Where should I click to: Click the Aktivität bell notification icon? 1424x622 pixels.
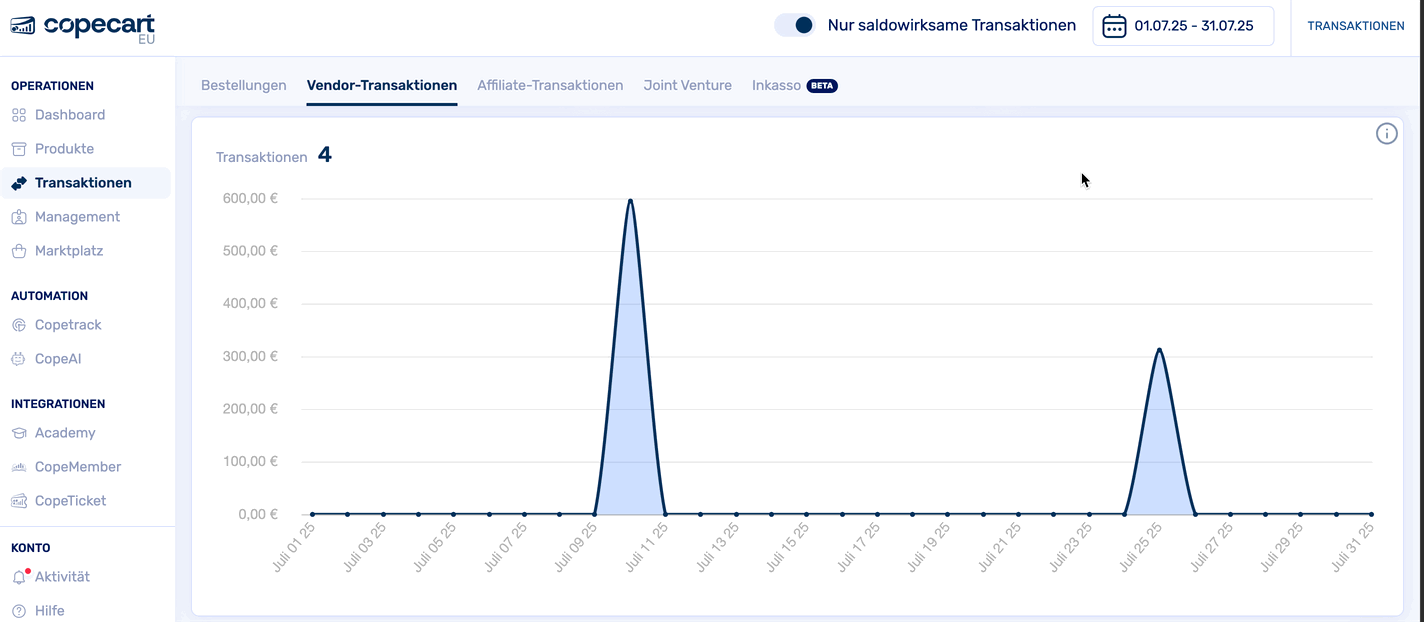[19, 577]
